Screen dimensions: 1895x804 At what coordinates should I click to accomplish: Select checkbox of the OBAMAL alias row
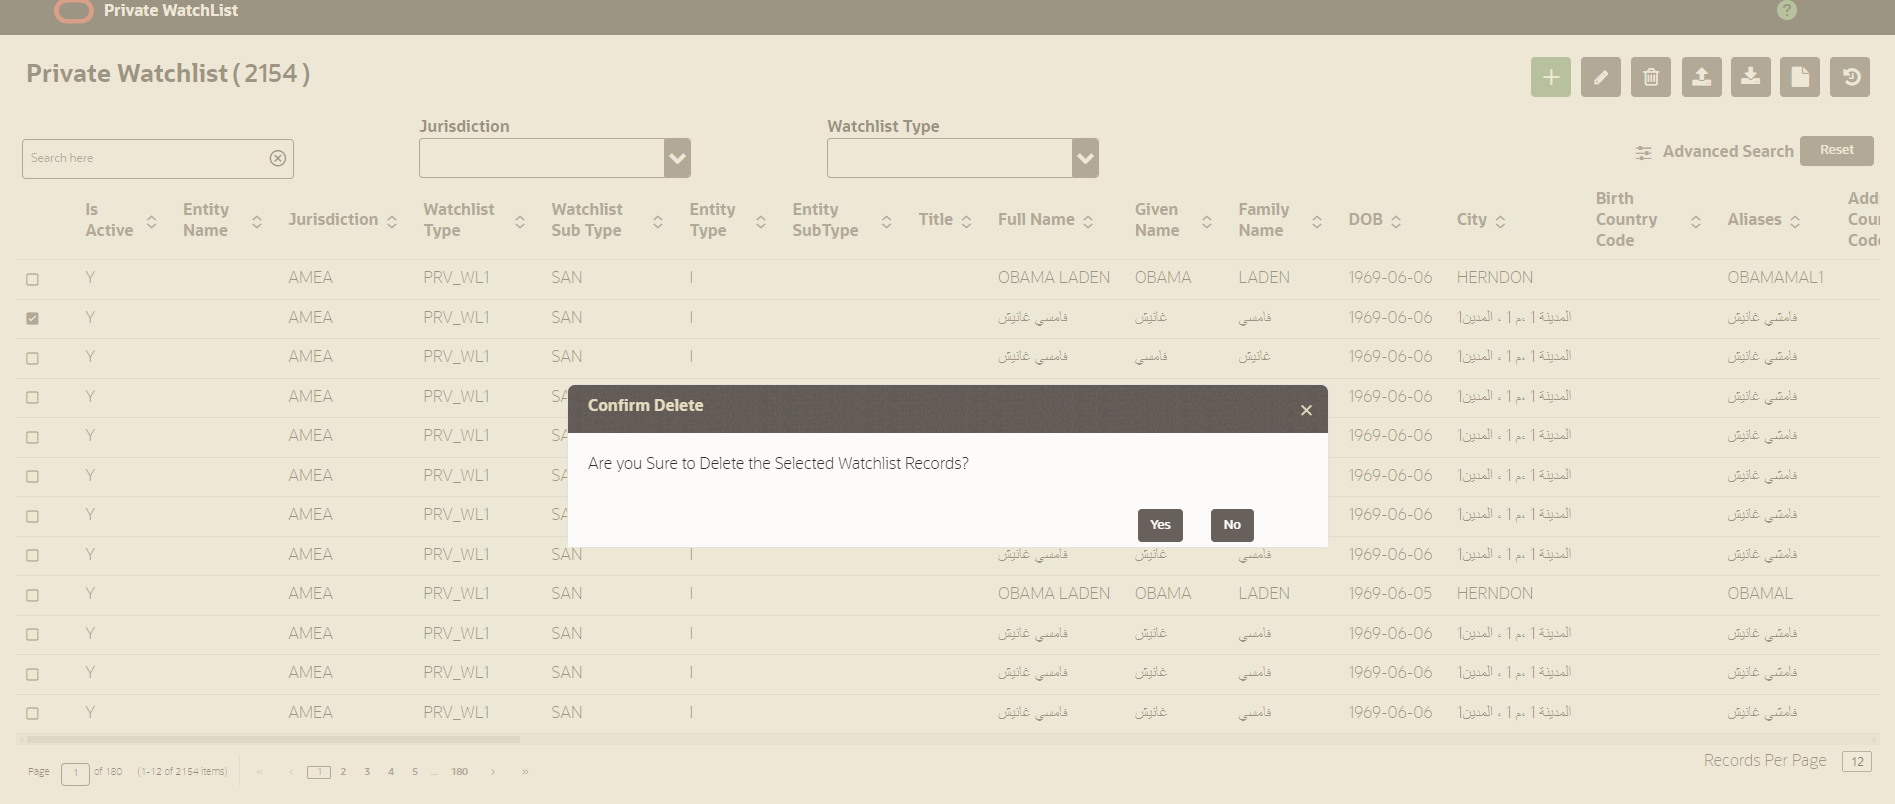(x=32, y=595)
